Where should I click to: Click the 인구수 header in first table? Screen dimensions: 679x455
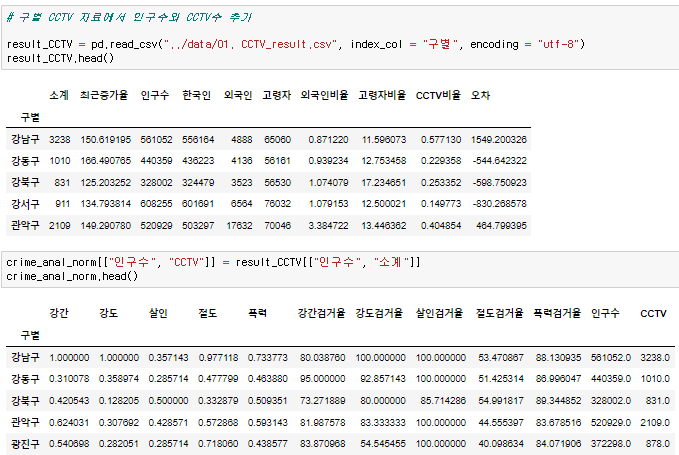coord(155,95)
